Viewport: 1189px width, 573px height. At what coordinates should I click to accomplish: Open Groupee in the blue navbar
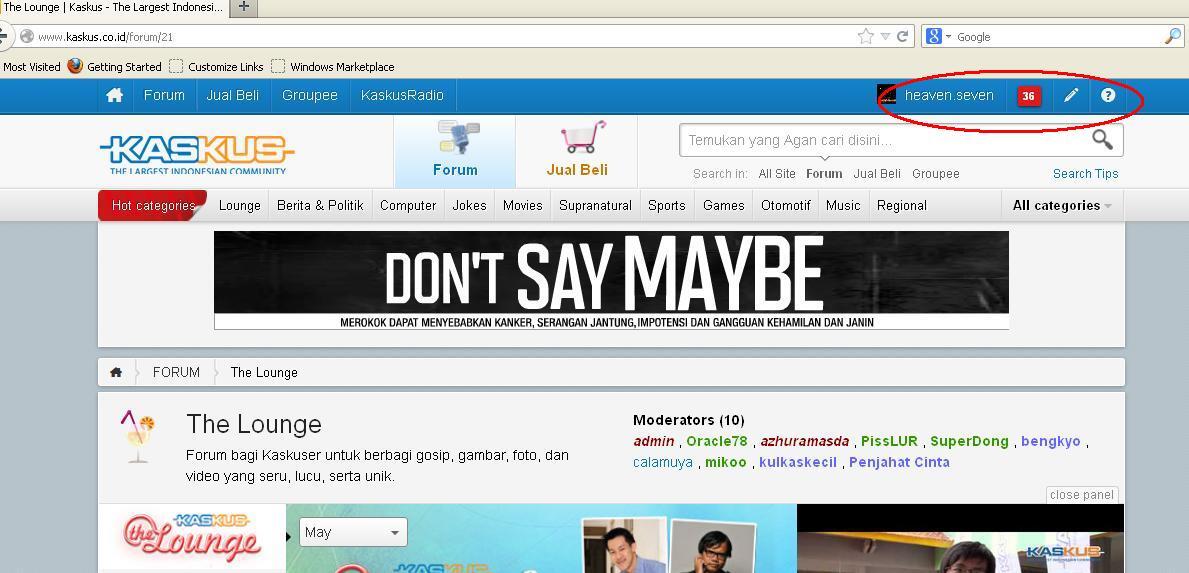(309, 96)
